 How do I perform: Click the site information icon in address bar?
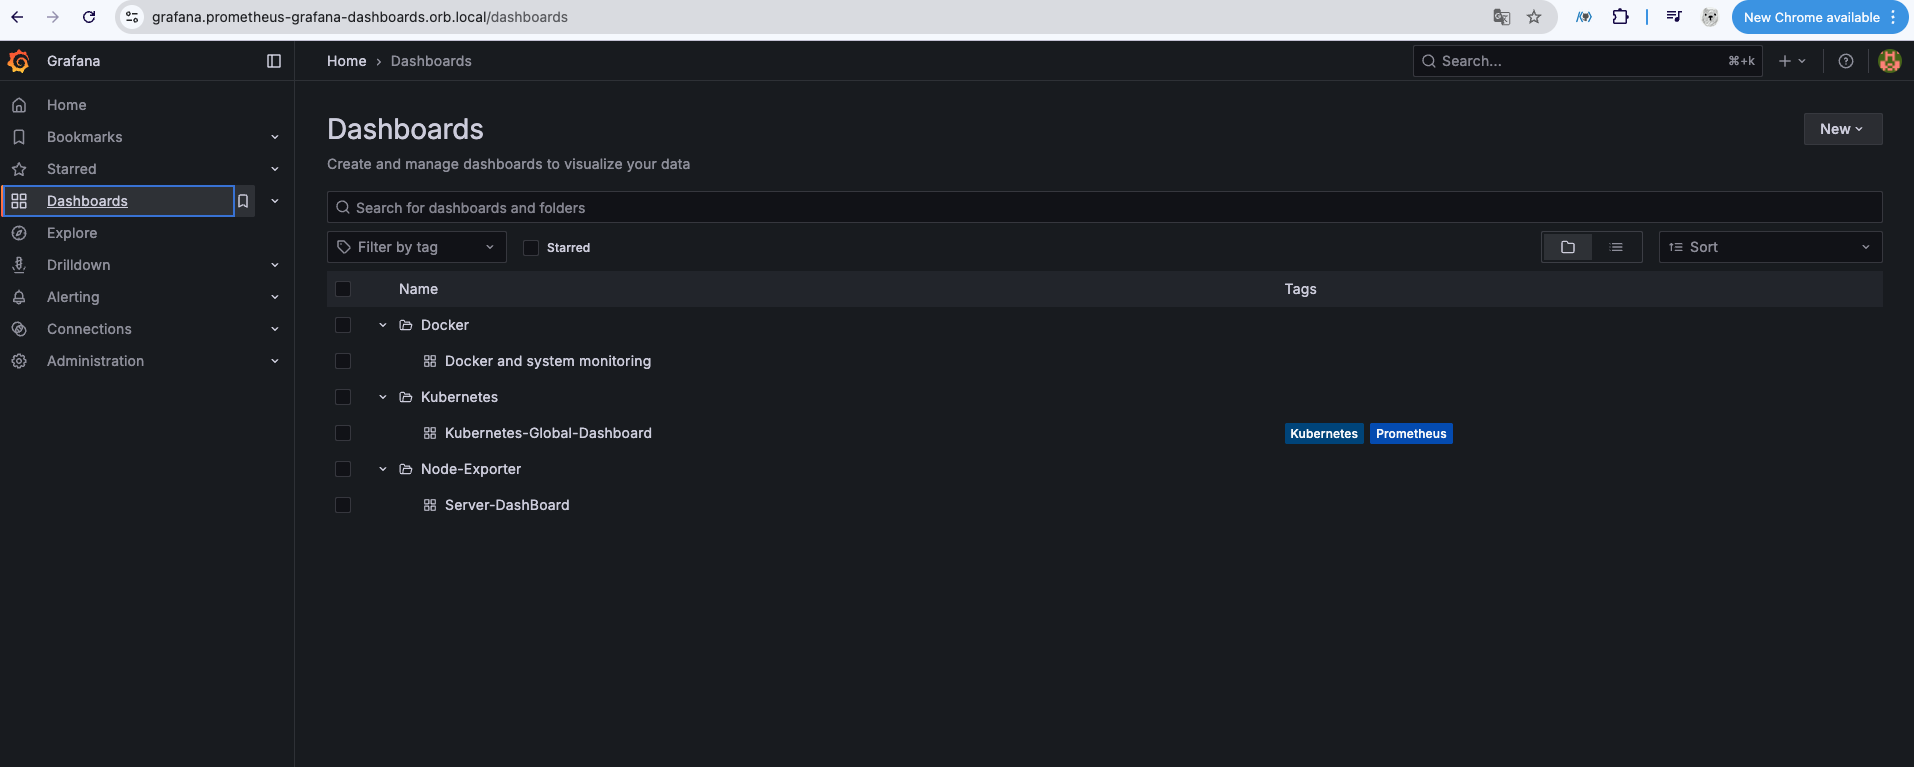point(132,17)
